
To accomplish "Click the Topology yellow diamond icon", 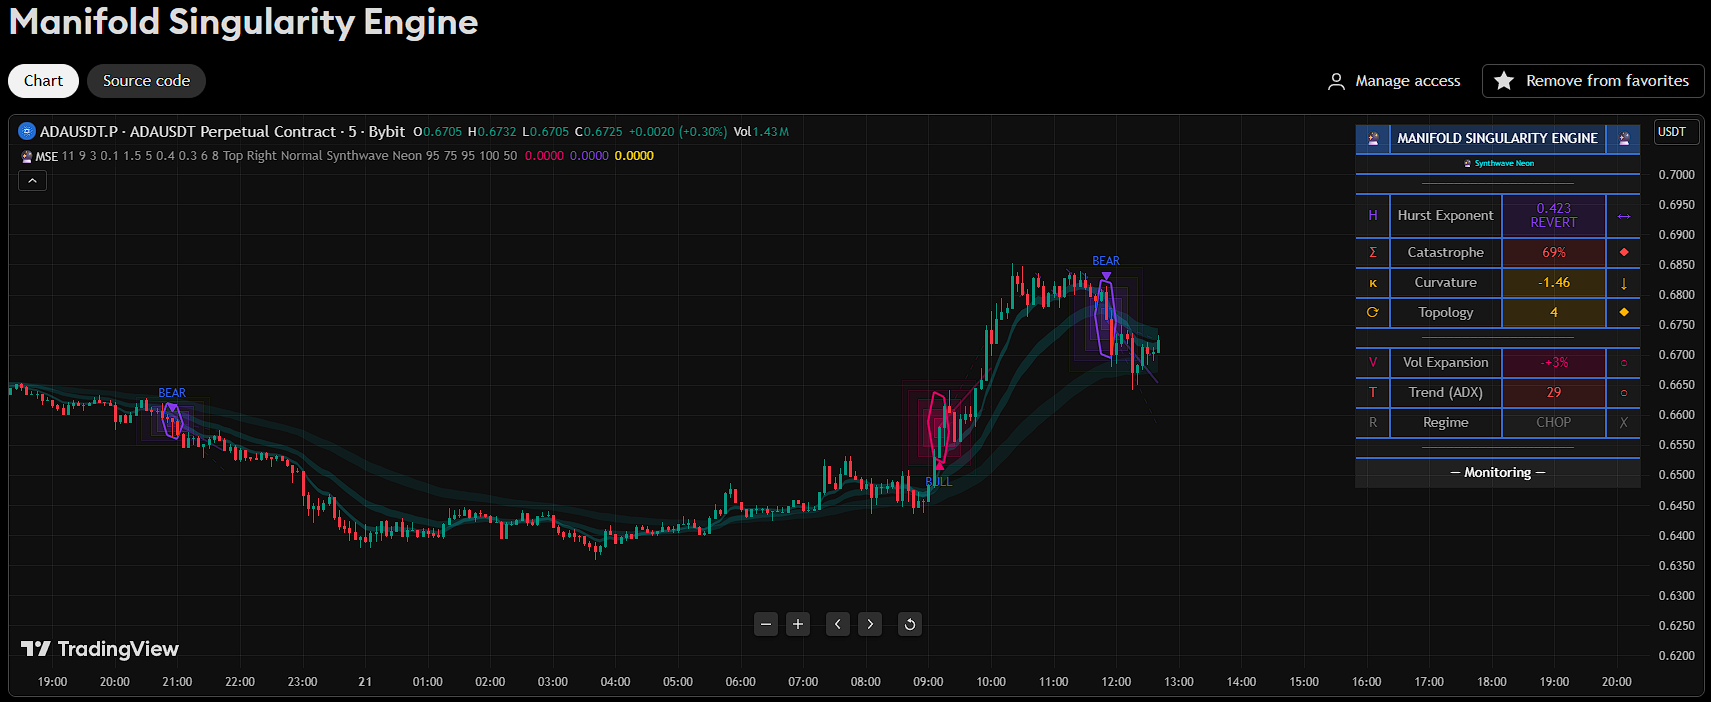I will tap(1623, 312).
